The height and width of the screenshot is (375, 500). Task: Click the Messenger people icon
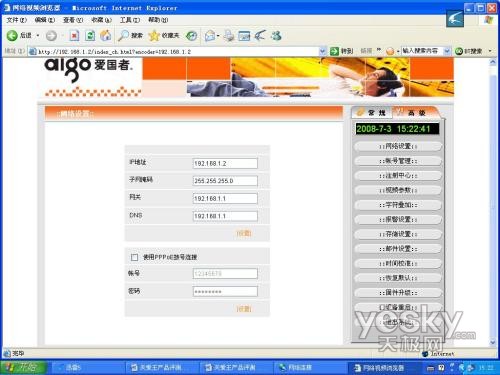point(276,35)
